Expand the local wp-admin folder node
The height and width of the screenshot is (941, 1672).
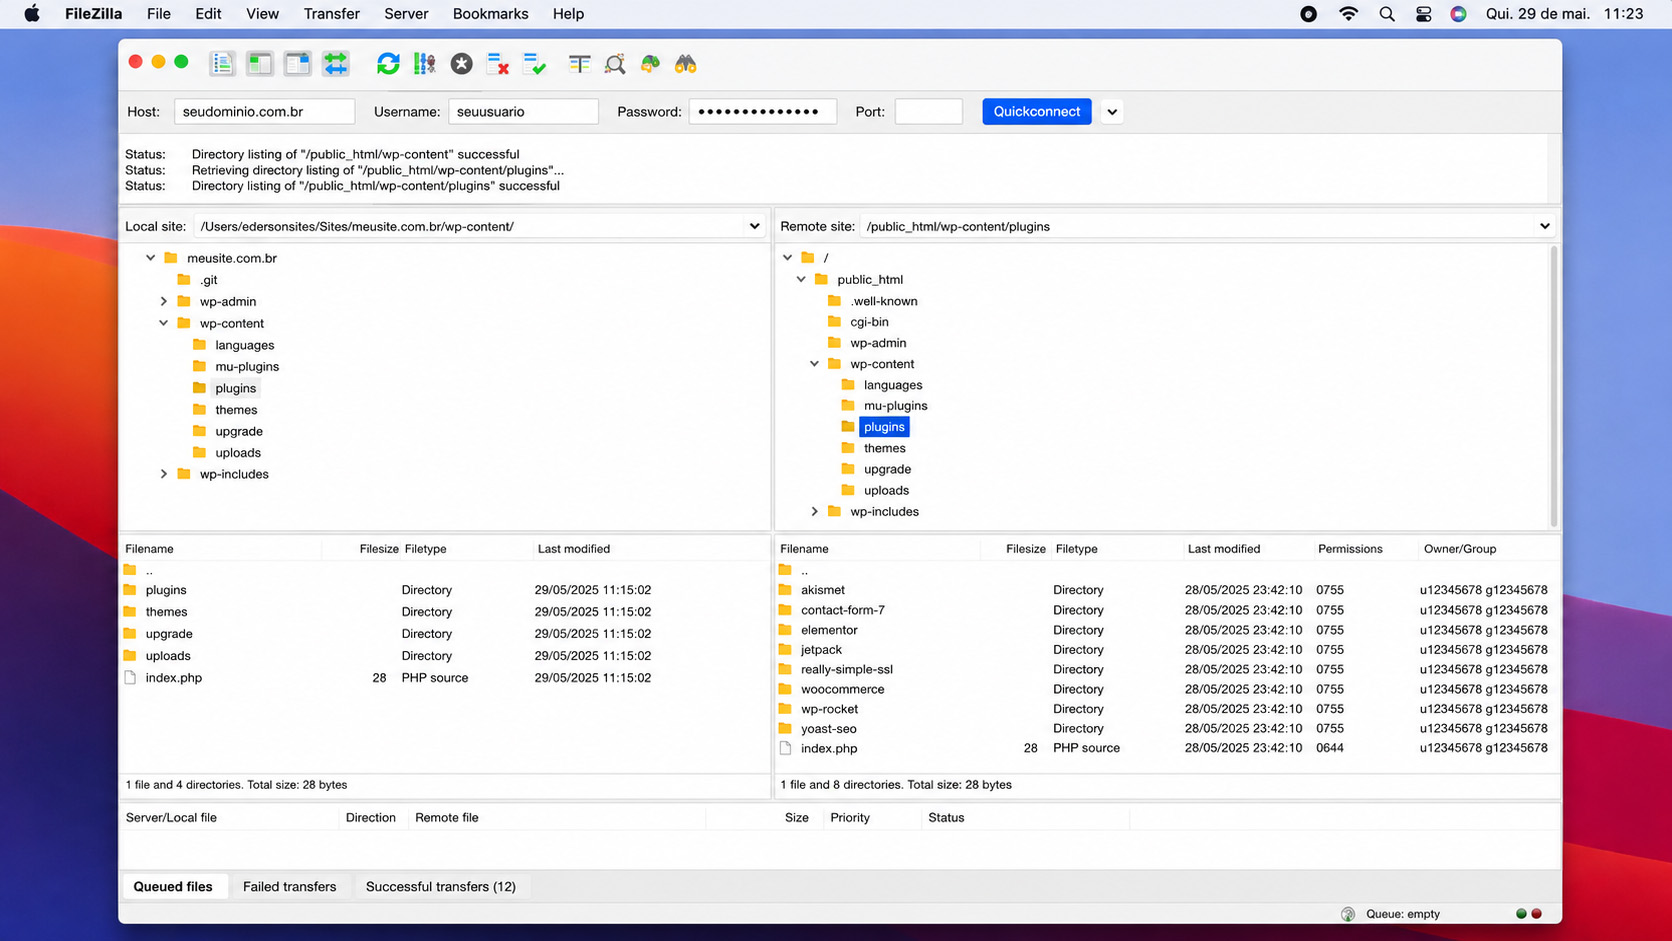coord(164,301)
